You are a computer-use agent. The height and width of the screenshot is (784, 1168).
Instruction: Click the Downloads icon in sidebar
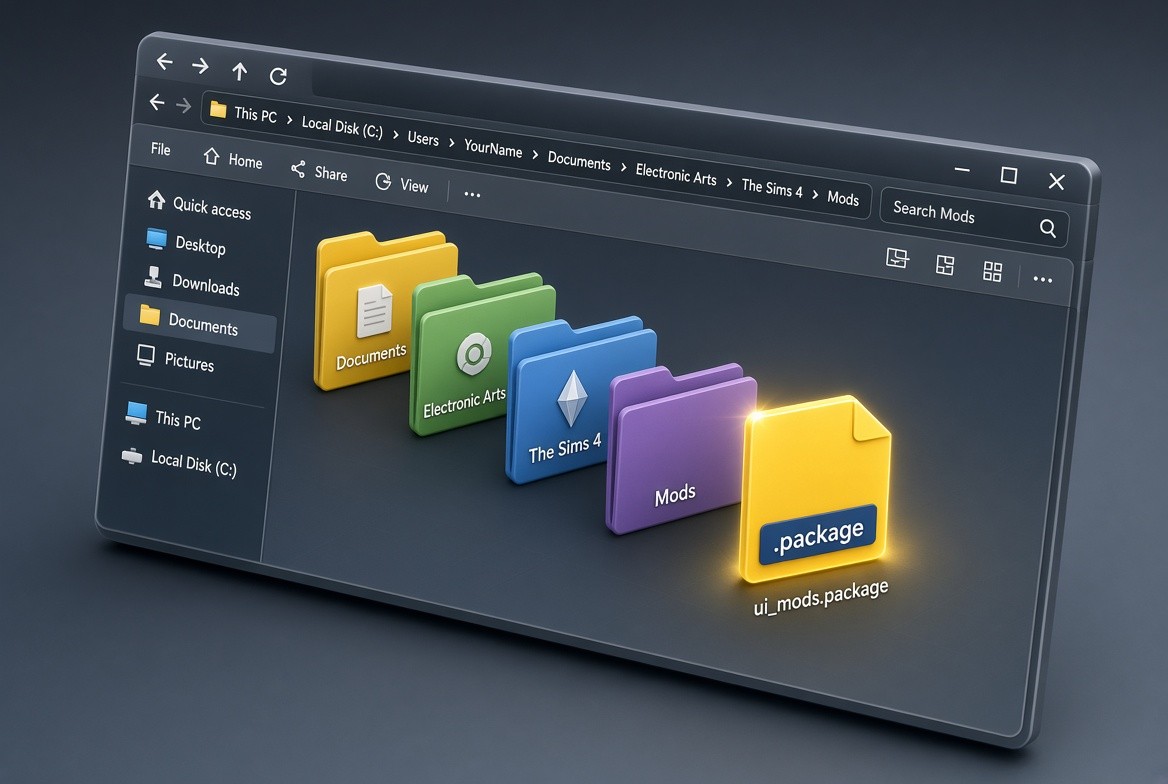(153, 277)
